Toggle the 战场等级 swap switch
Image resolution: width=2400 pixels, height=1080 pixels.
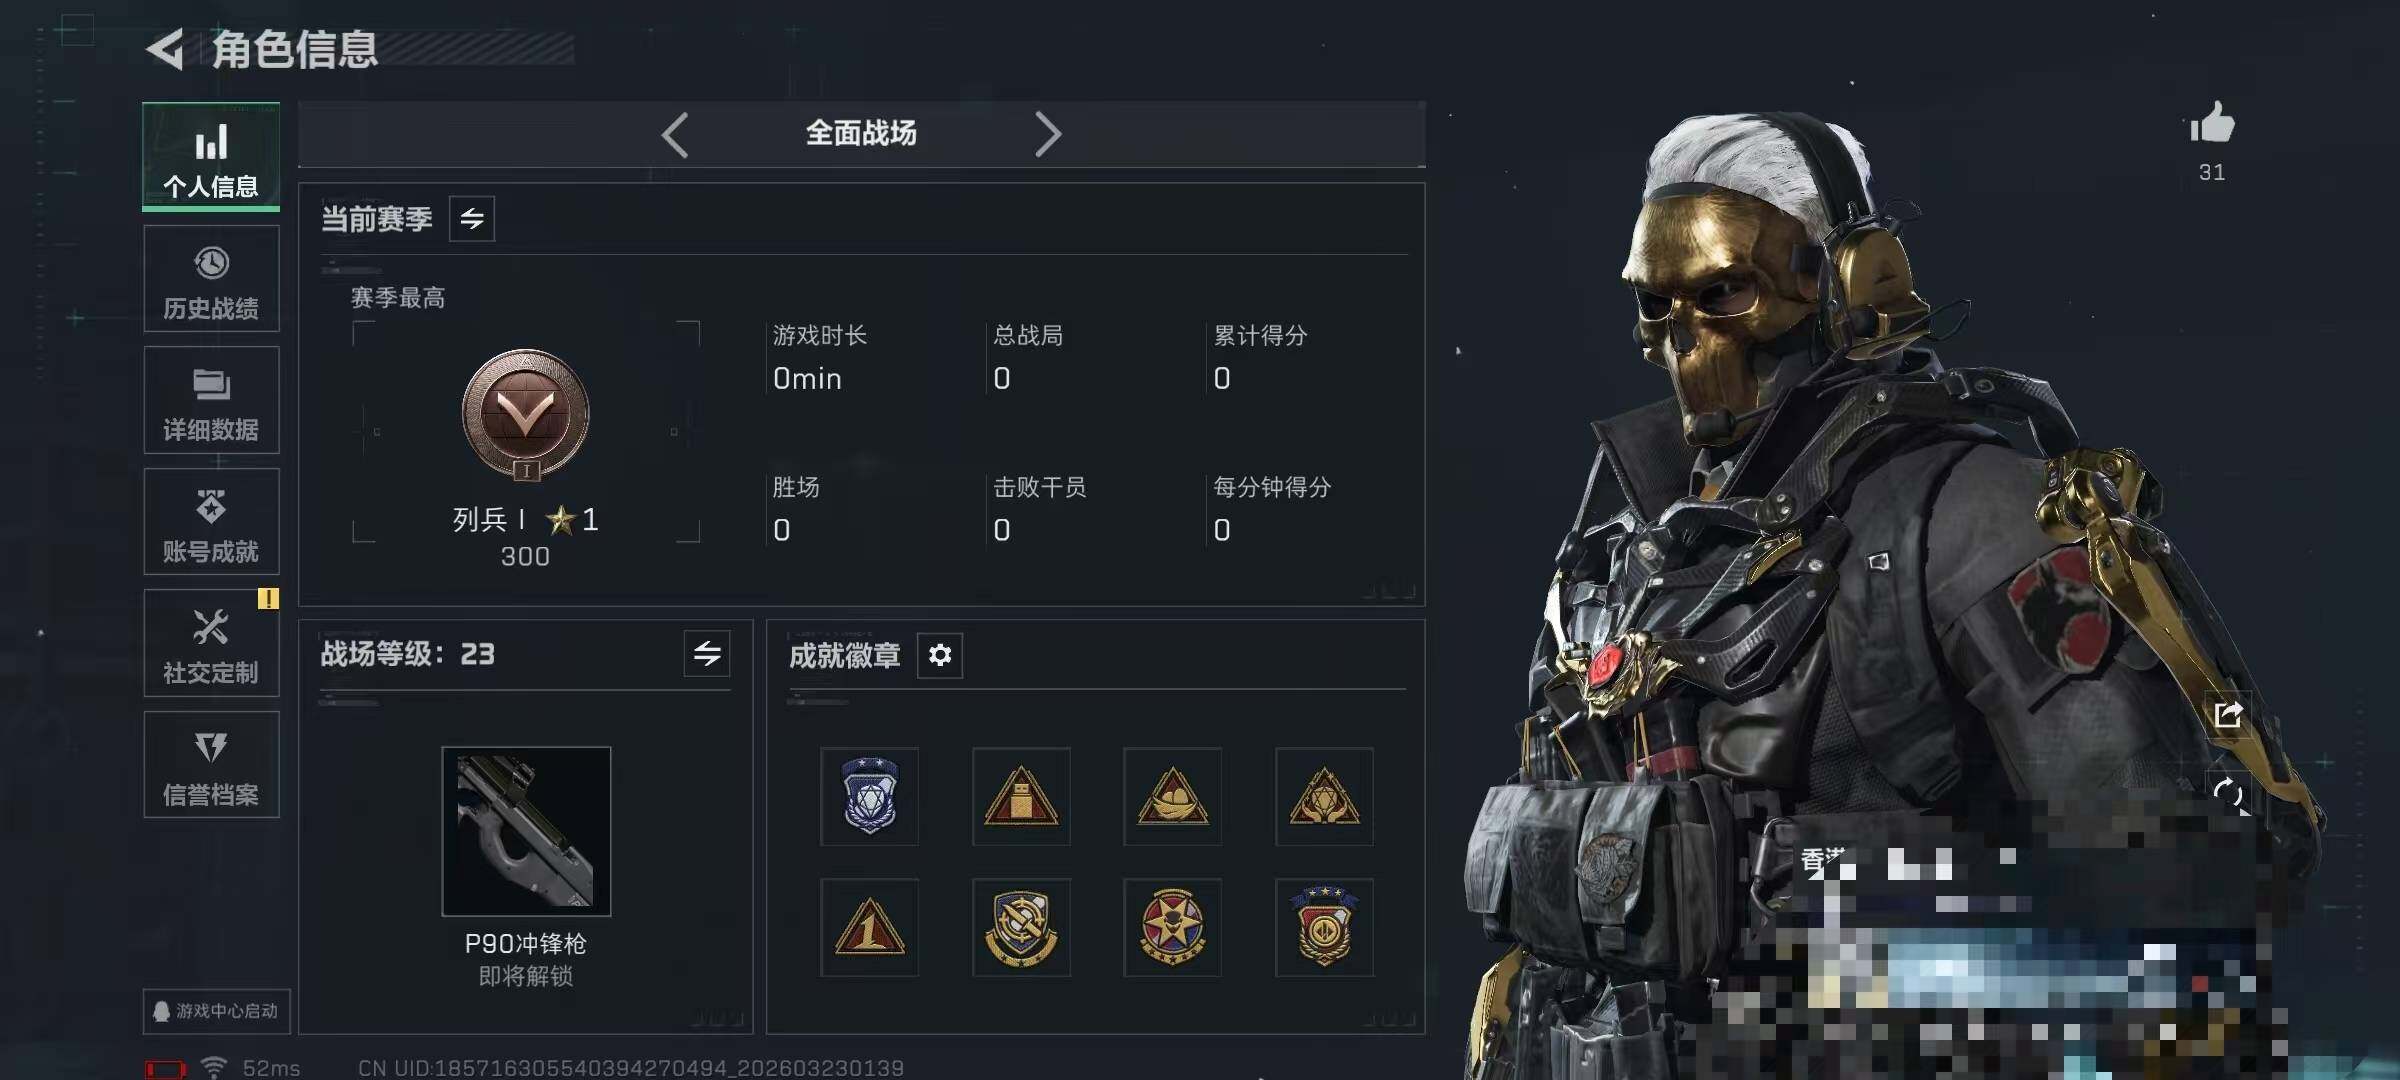[707, 654]
